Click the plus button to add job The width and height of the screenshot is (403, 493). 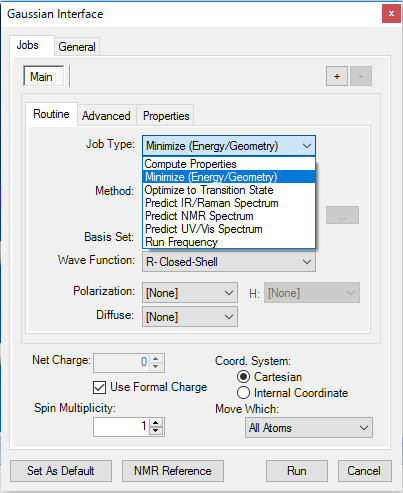pyautogui.click(x=337, y=76)
